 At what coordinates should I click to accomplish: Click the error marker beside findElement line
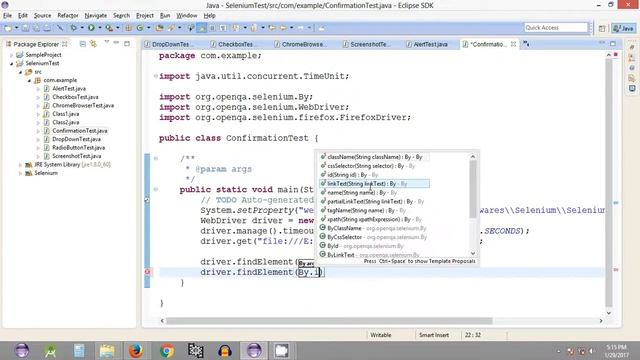tap(147, 272)
